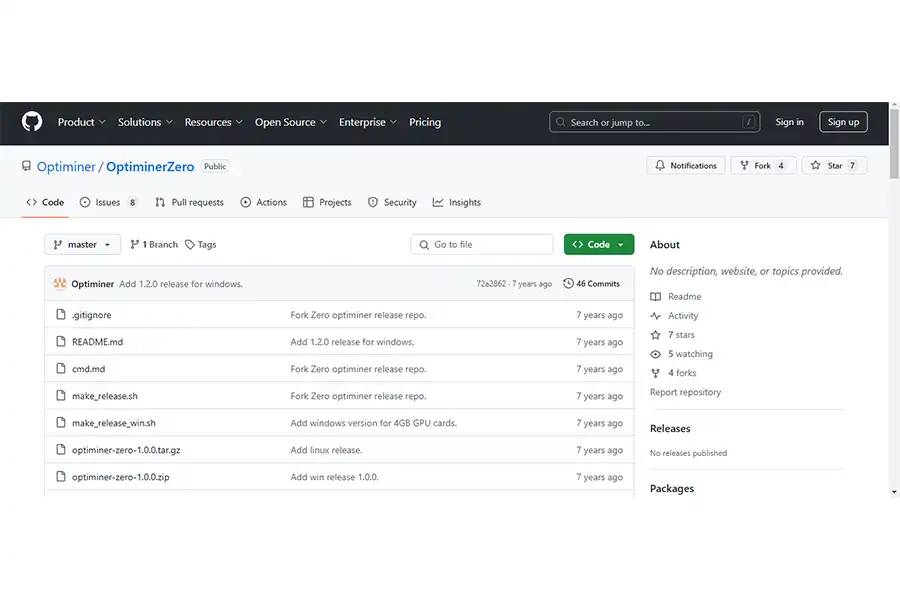Select the file icon for .gitignore
The height and width of the screenshot is (600, 900).
pos(61,314)
